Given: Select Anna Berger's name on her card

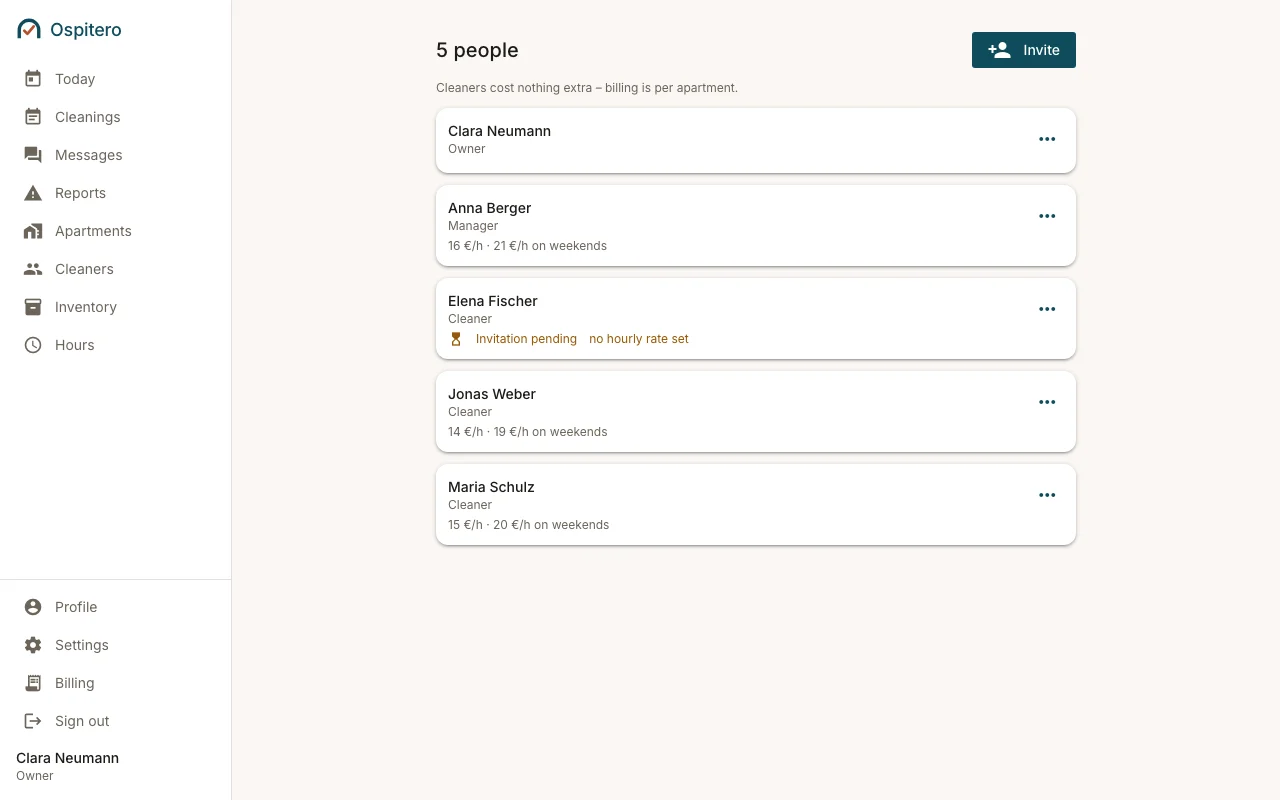Looking at the screenshot, I should [489, 208].
